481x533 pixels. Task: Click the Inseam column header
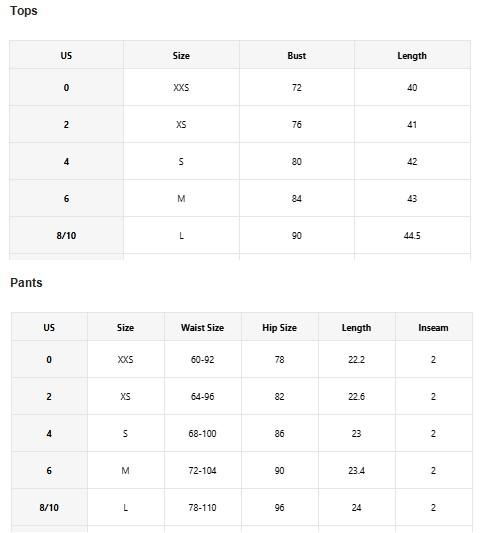coord(433,327)
